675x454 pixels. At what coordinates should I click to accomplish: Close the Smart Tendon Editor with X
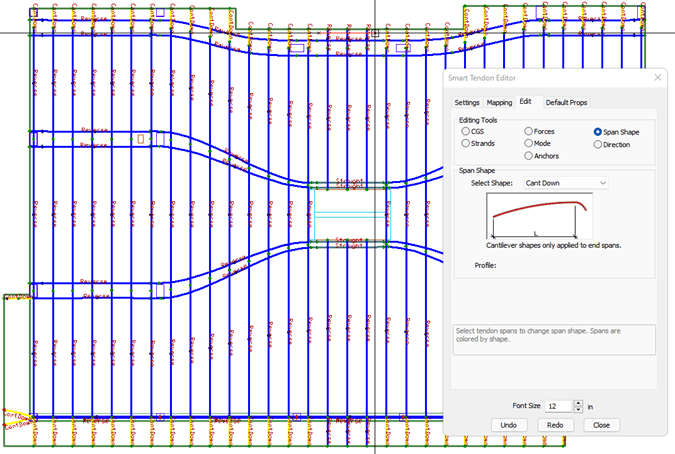click(x=657, y=77)
